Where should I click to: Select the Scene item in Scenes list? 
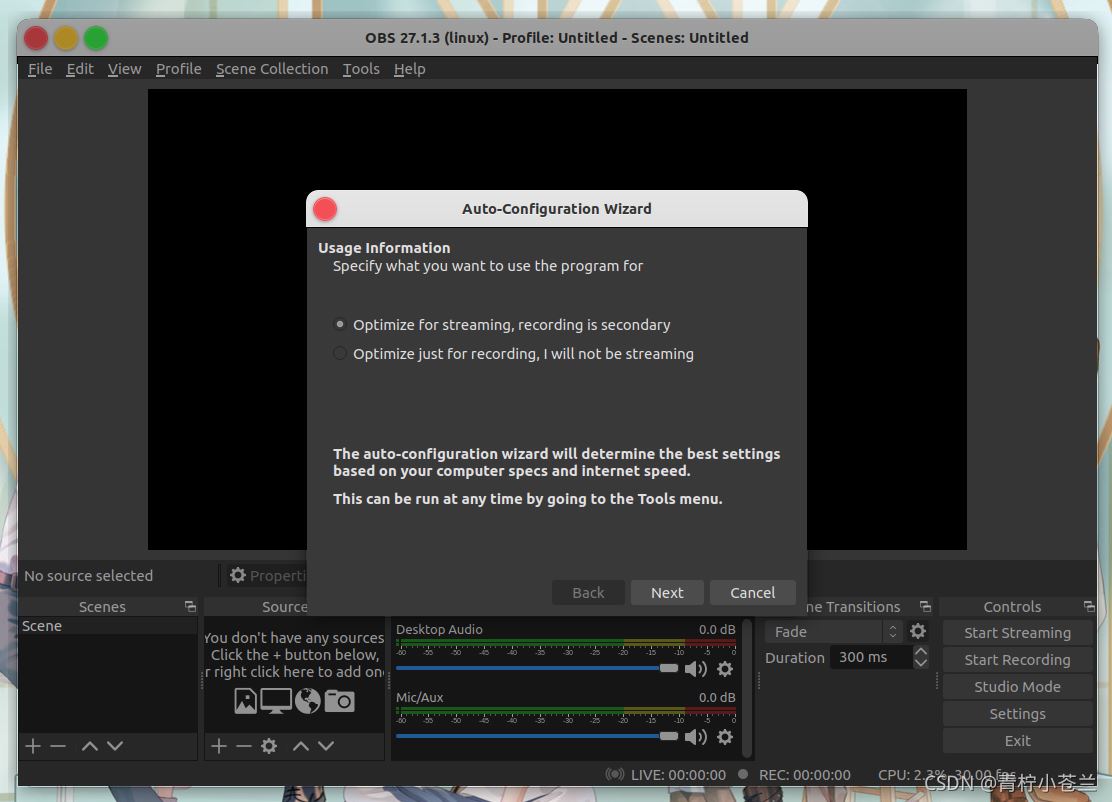(108, 626)
